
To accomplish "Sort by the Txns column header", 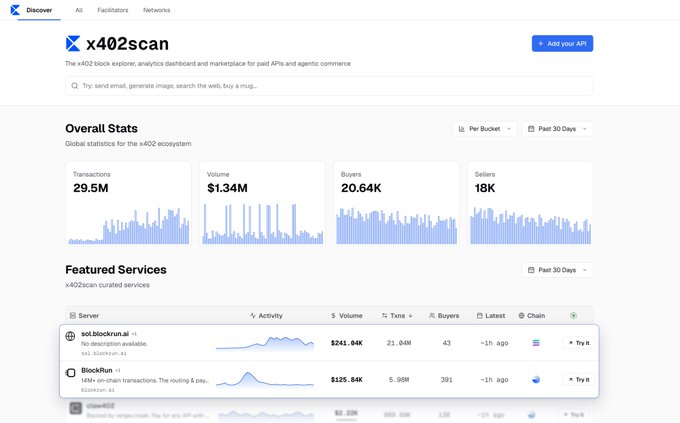I will pos(397,315).
